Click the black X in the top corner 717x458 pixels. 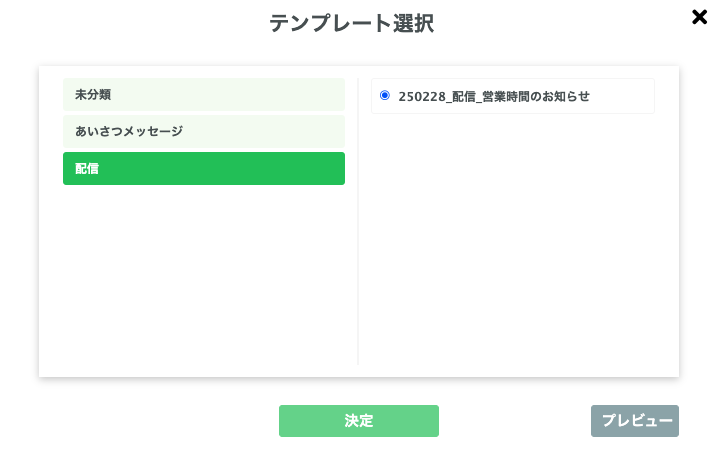pyautogui.click(x=700, y=17)
